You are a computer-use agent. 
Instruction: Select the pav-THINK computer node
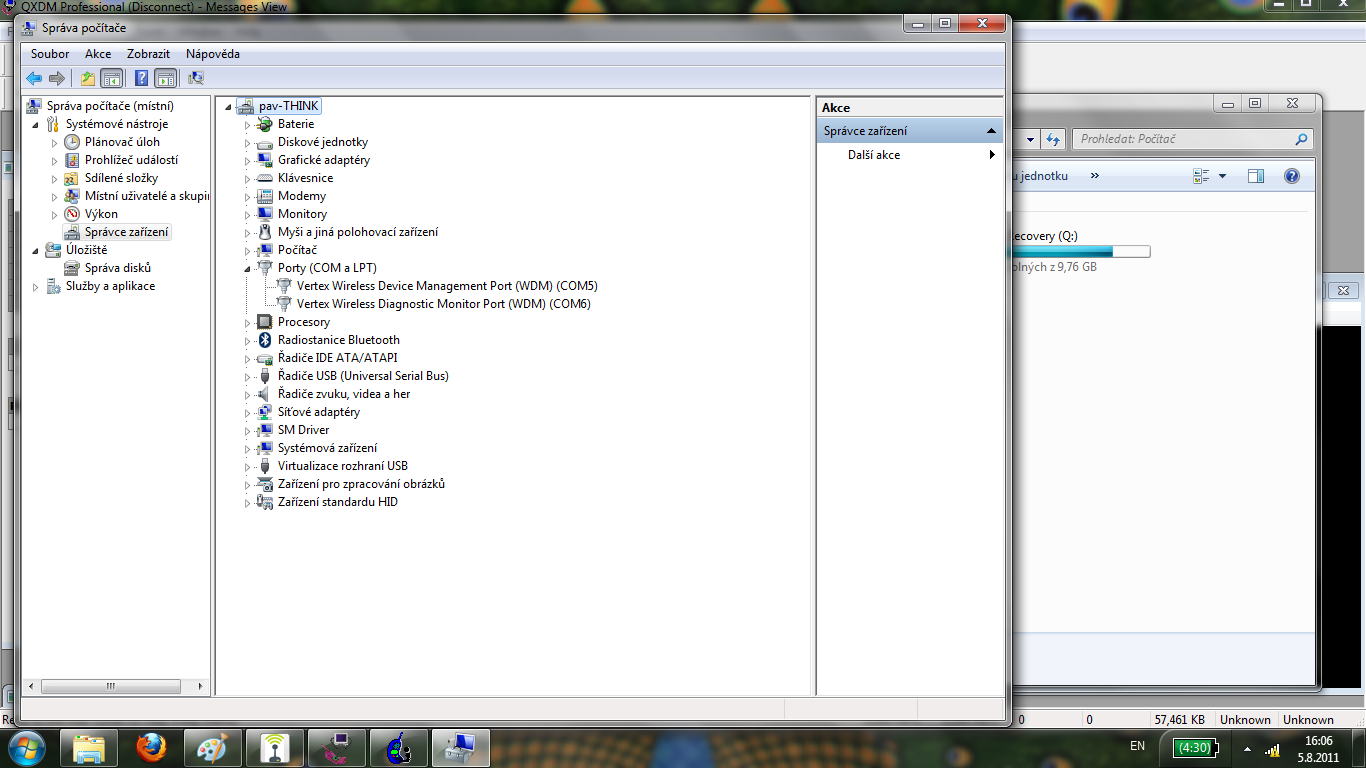click(x=290, y=106)
